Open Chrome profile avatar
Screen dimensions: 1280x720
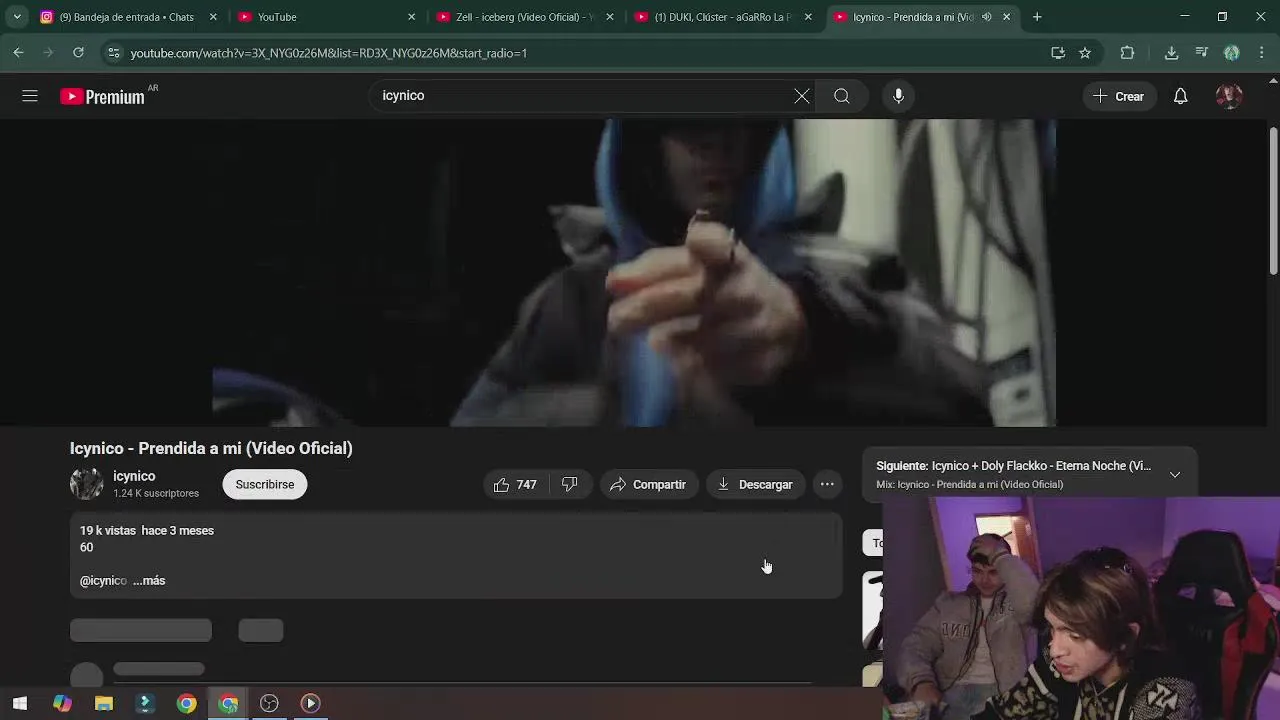[x=1232, y=53]
